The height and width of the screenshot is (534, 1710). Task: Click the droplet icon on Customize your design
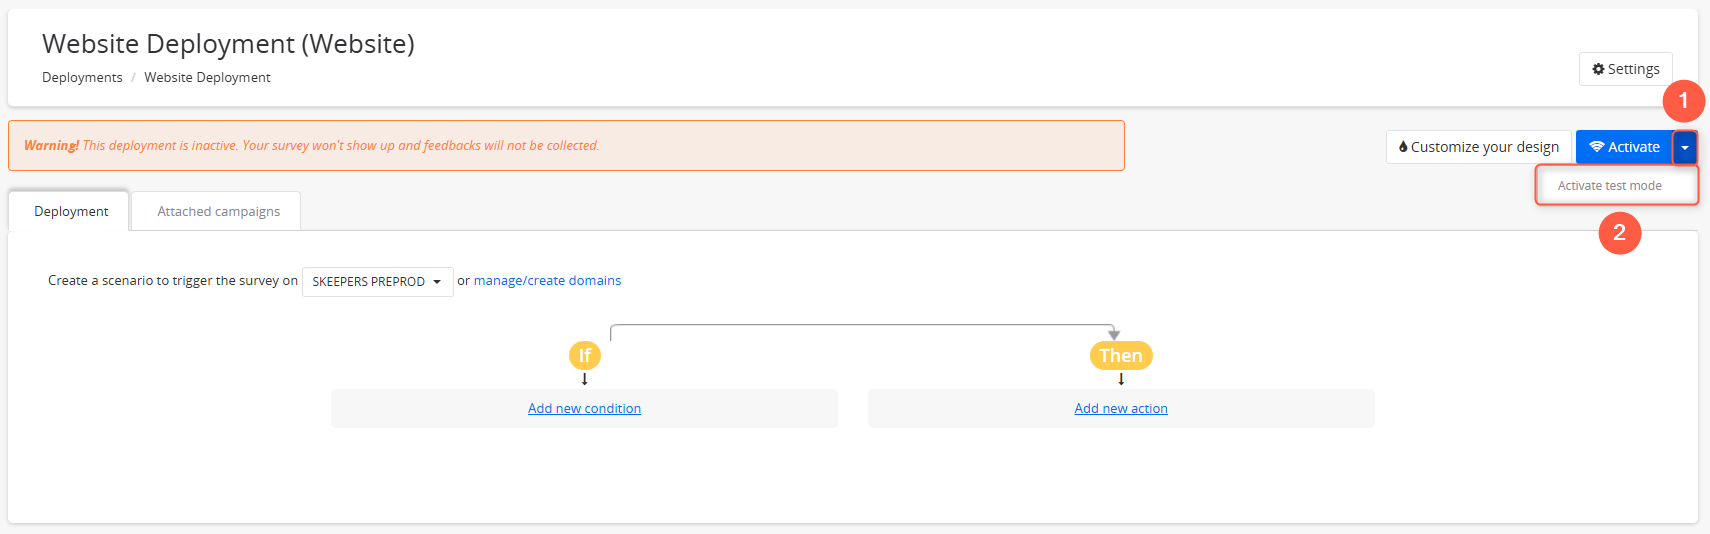[1403, 147]
